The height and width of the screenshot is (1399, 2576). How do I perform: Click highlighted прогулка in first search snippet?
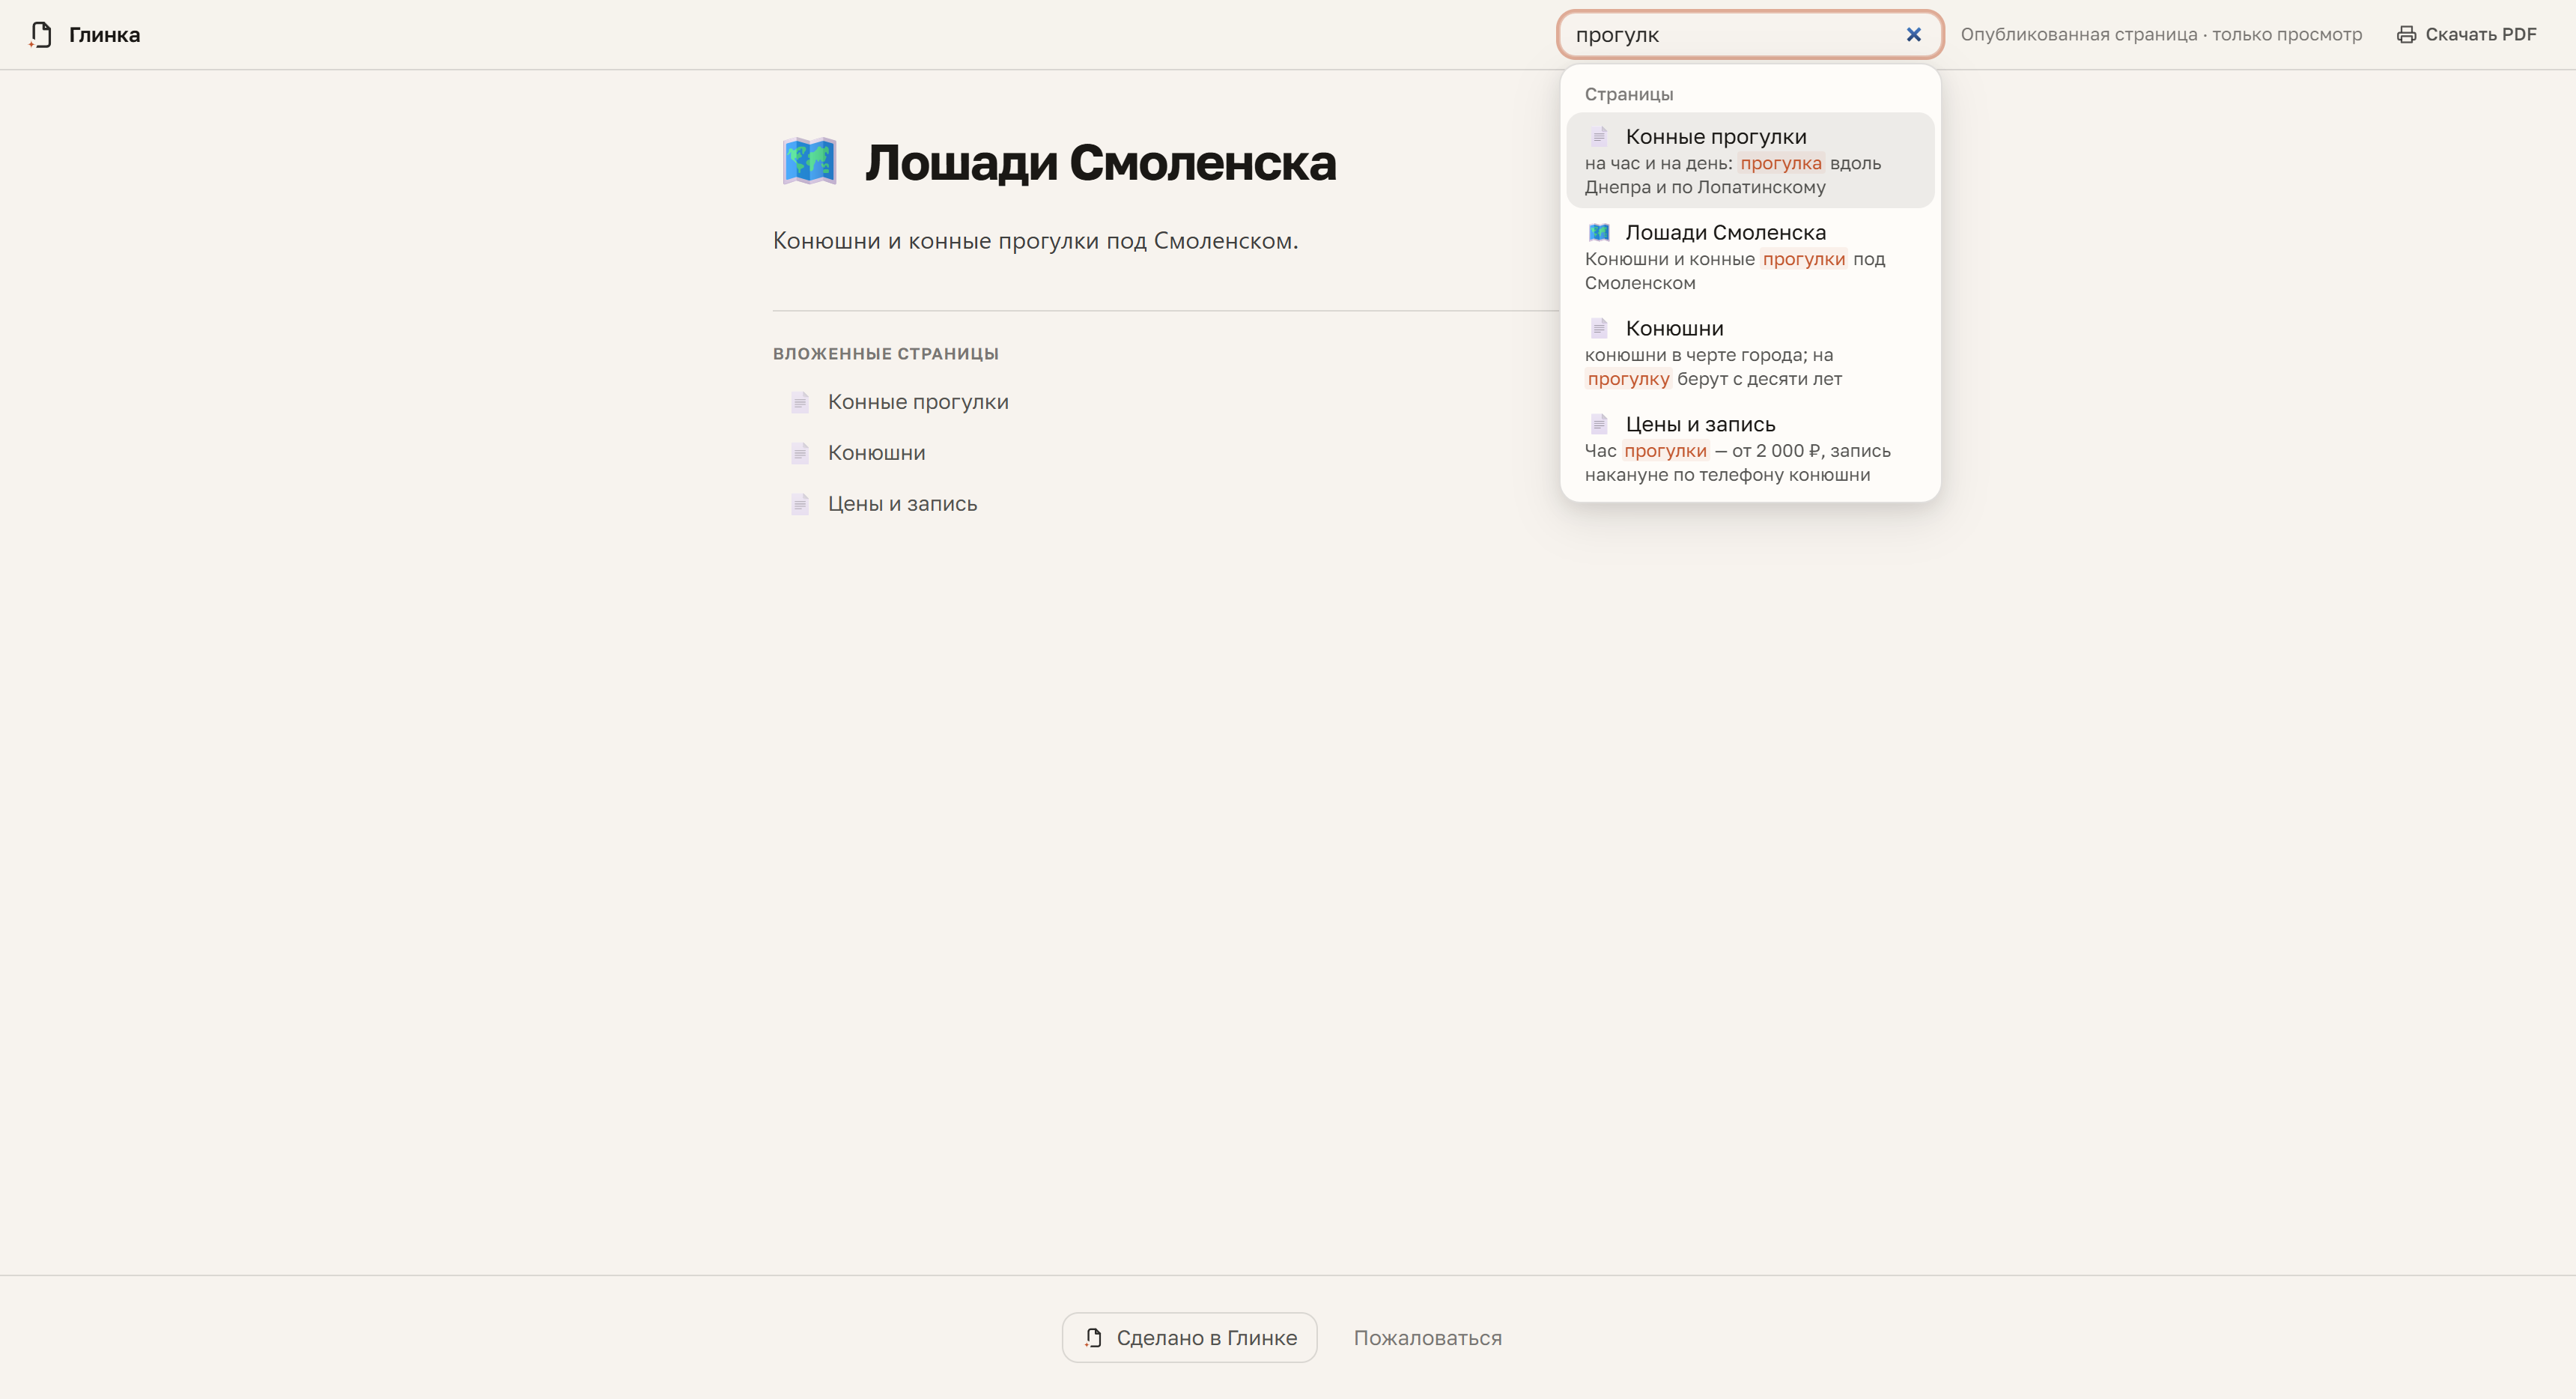click(1781, 163)
